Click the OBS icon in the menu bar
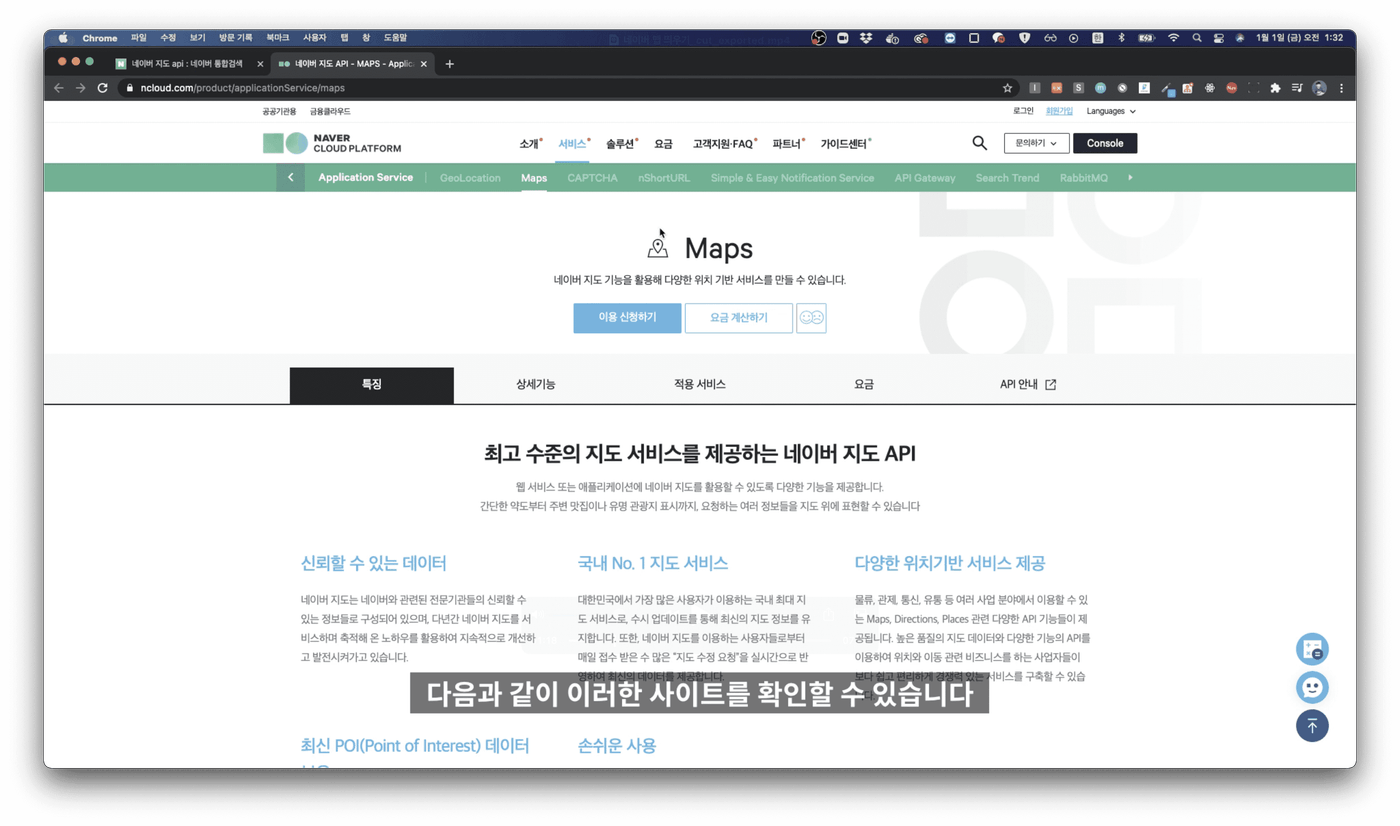The image size is (1400, 826). pos(818,38)
